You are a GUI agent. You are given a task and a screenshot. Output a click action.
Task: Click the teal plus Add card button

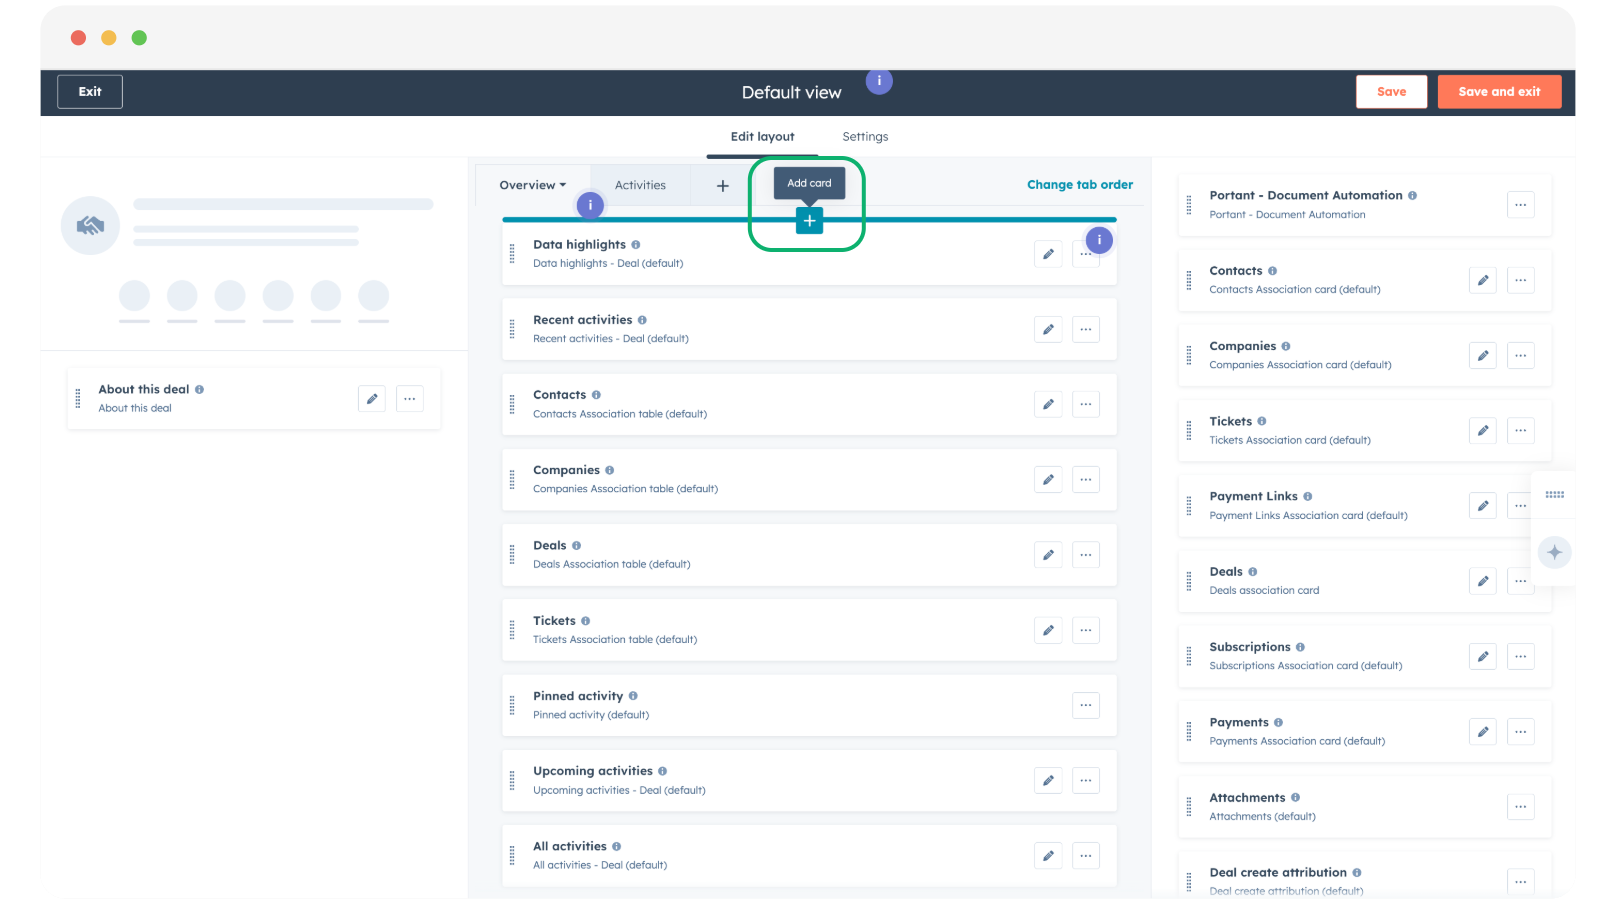click(809, 221)
